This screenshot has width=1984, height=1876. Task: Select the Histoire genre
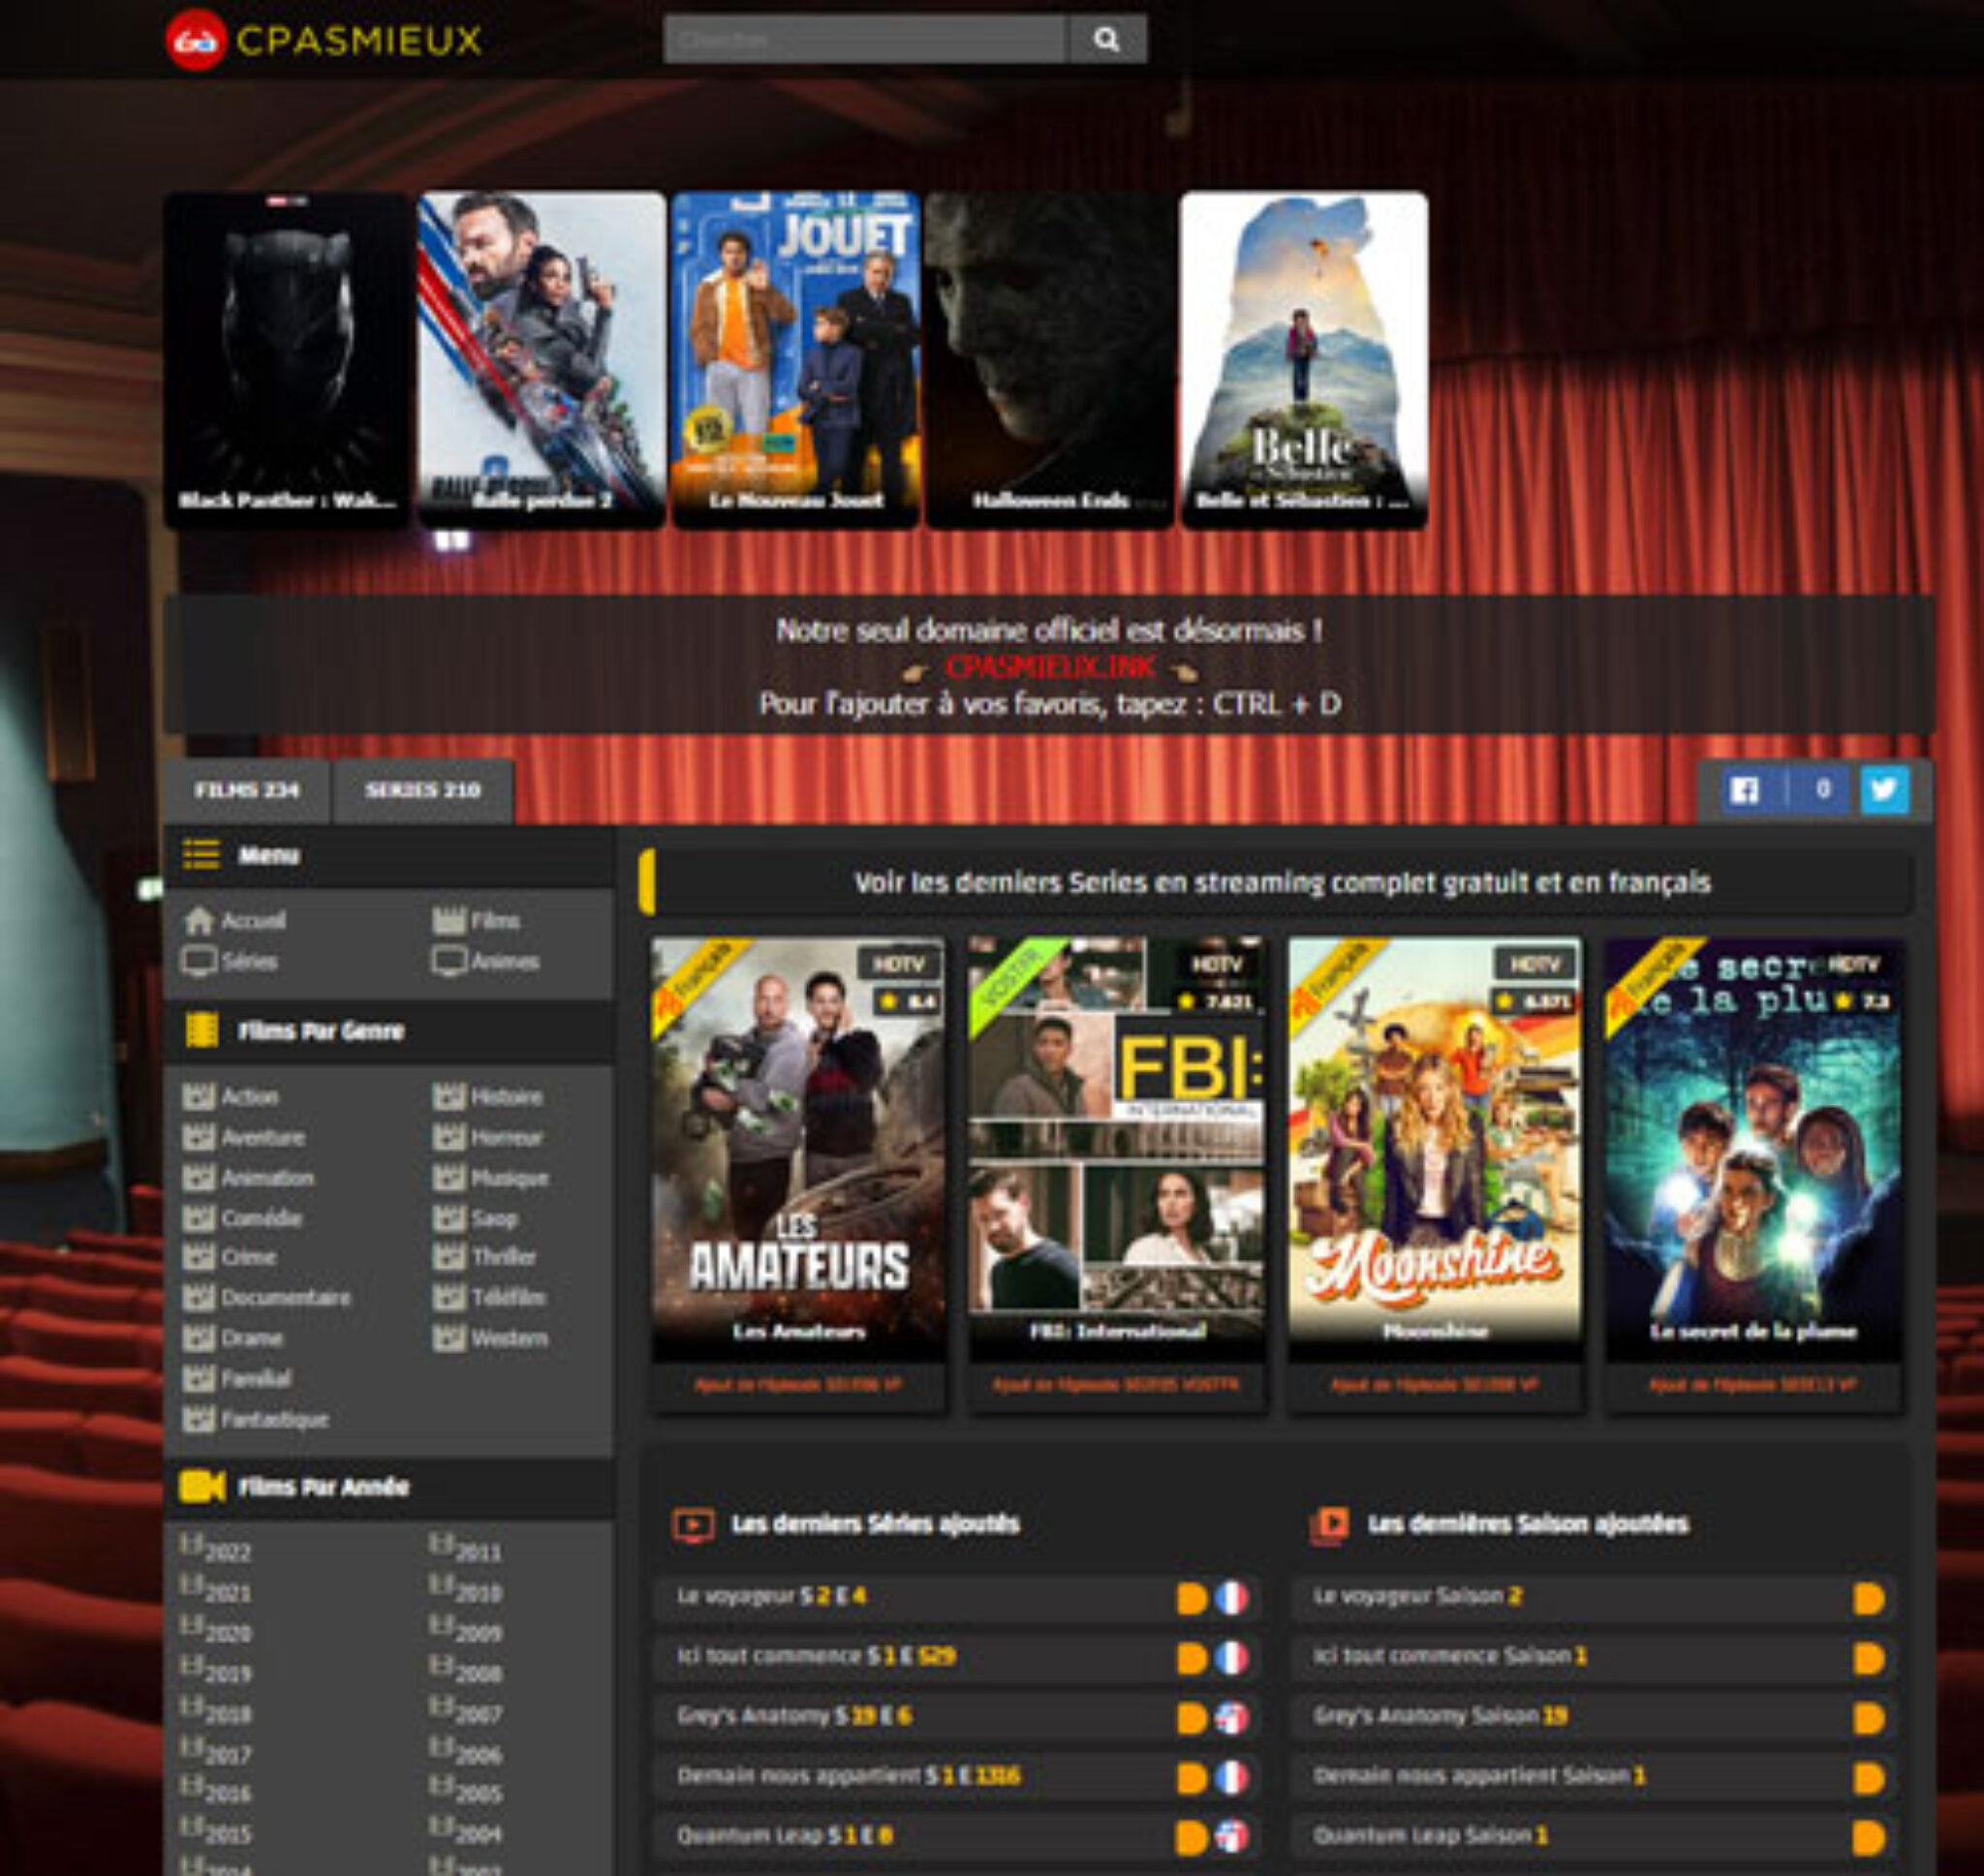point(488,1096)
